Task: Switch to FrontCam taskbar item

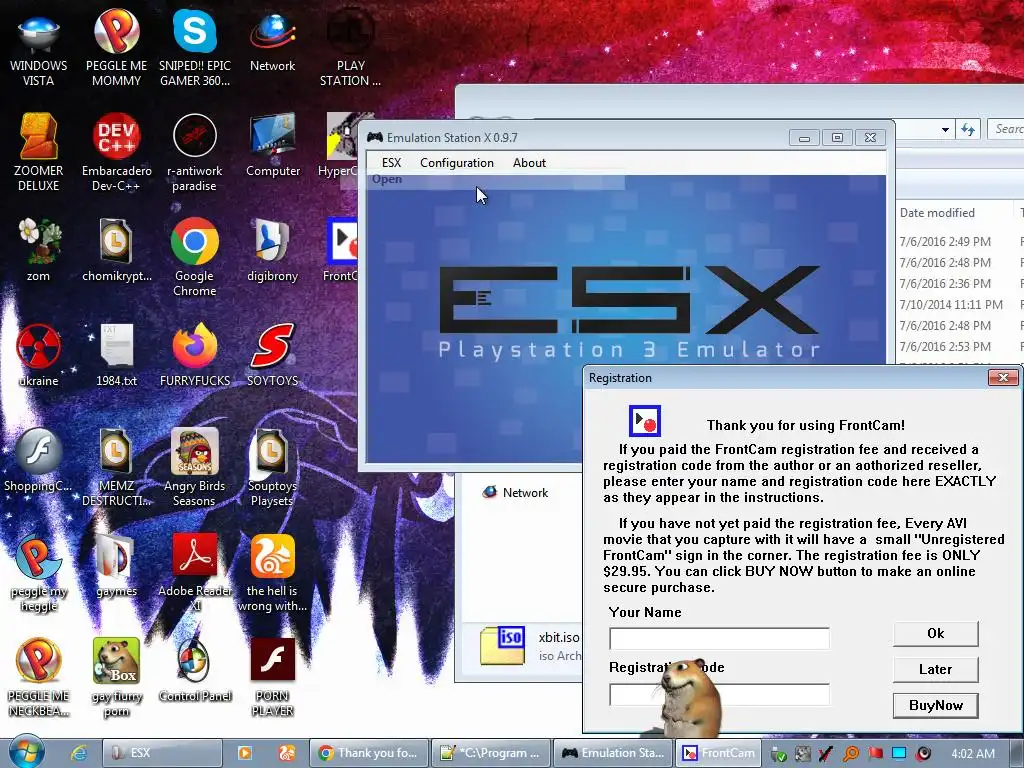Action: (718, 753)
